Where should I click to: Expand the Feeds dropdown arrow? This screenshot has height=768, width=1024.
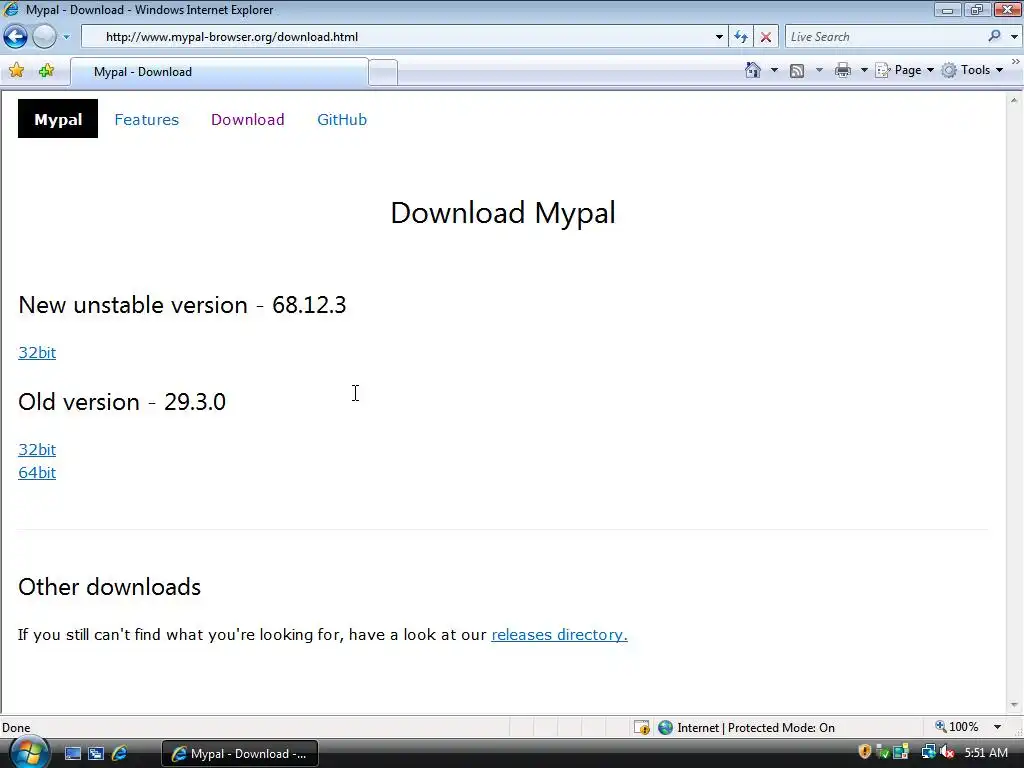pyautogui.click(x=819, y=70)
